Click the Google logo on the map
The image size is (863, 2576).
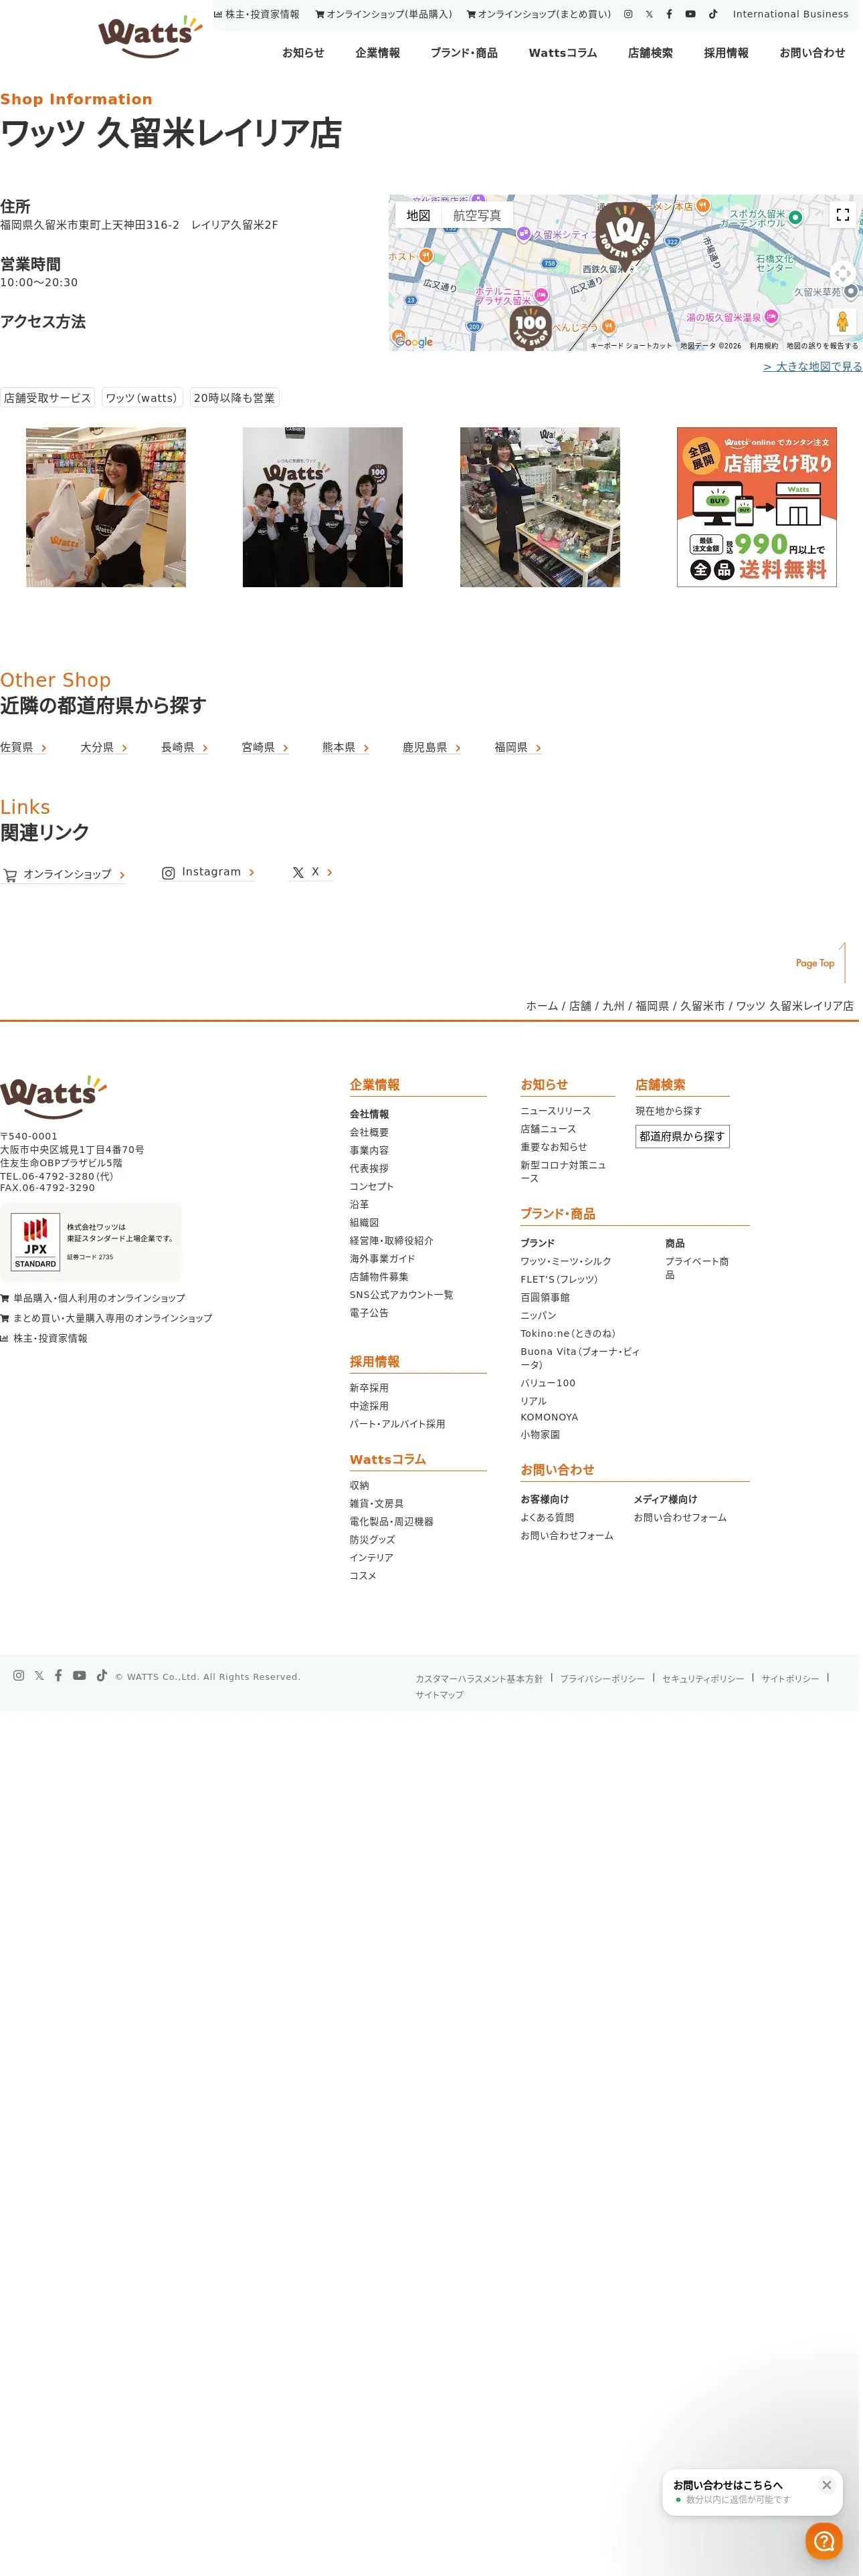click(413, 342)
